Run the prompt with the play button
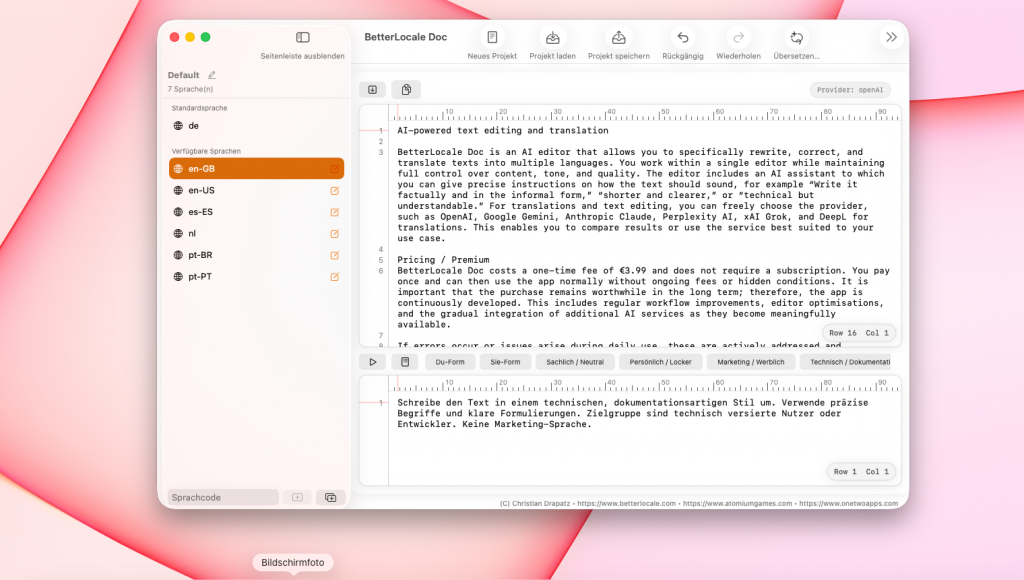1024x580 pixels. tap(372, 362)
